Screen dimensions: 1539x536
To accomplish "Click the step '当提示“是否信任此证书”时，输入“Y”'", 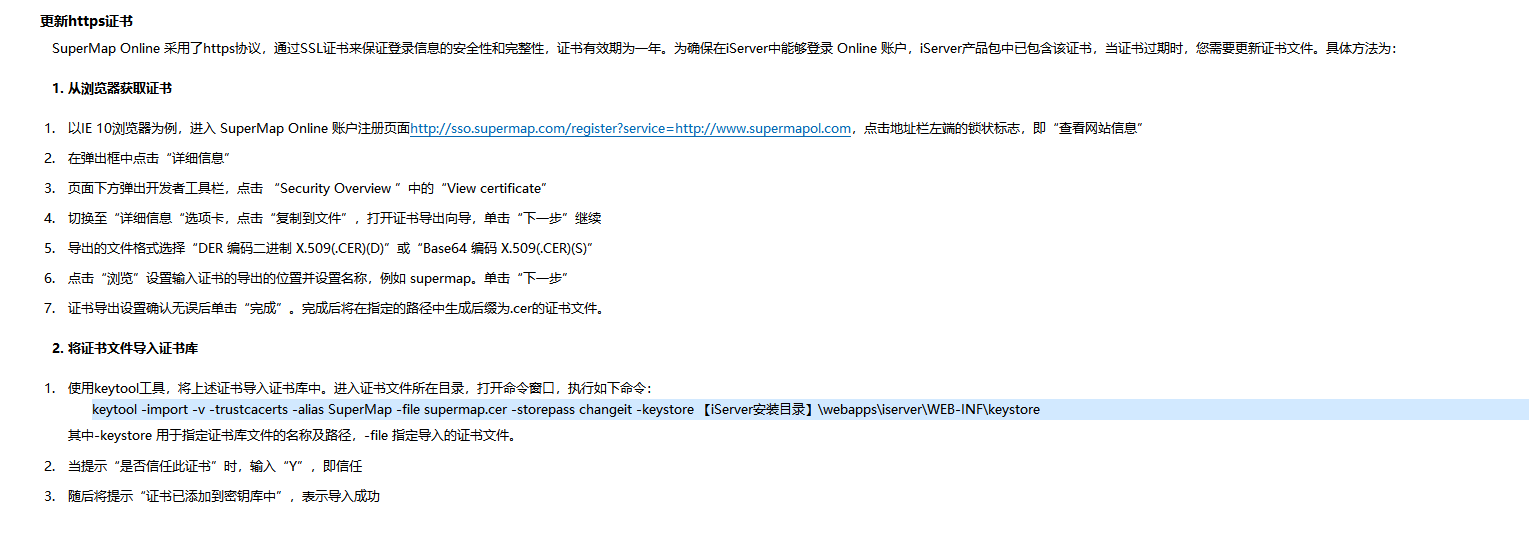I will point(215,466).
